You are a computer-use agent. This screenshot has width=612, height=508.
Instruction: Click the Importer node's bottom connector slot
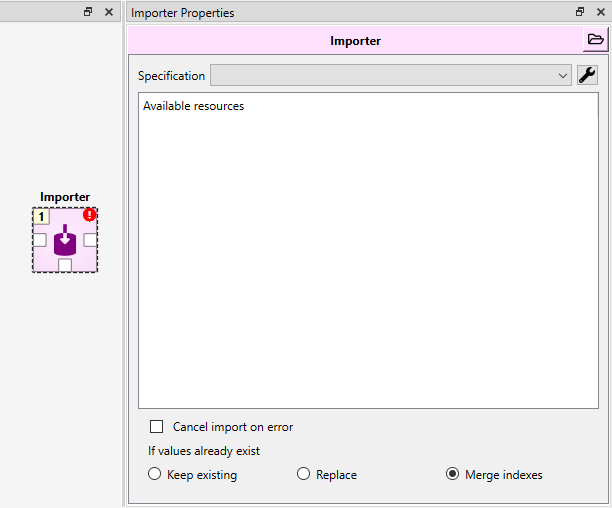(x=65, y=265)
